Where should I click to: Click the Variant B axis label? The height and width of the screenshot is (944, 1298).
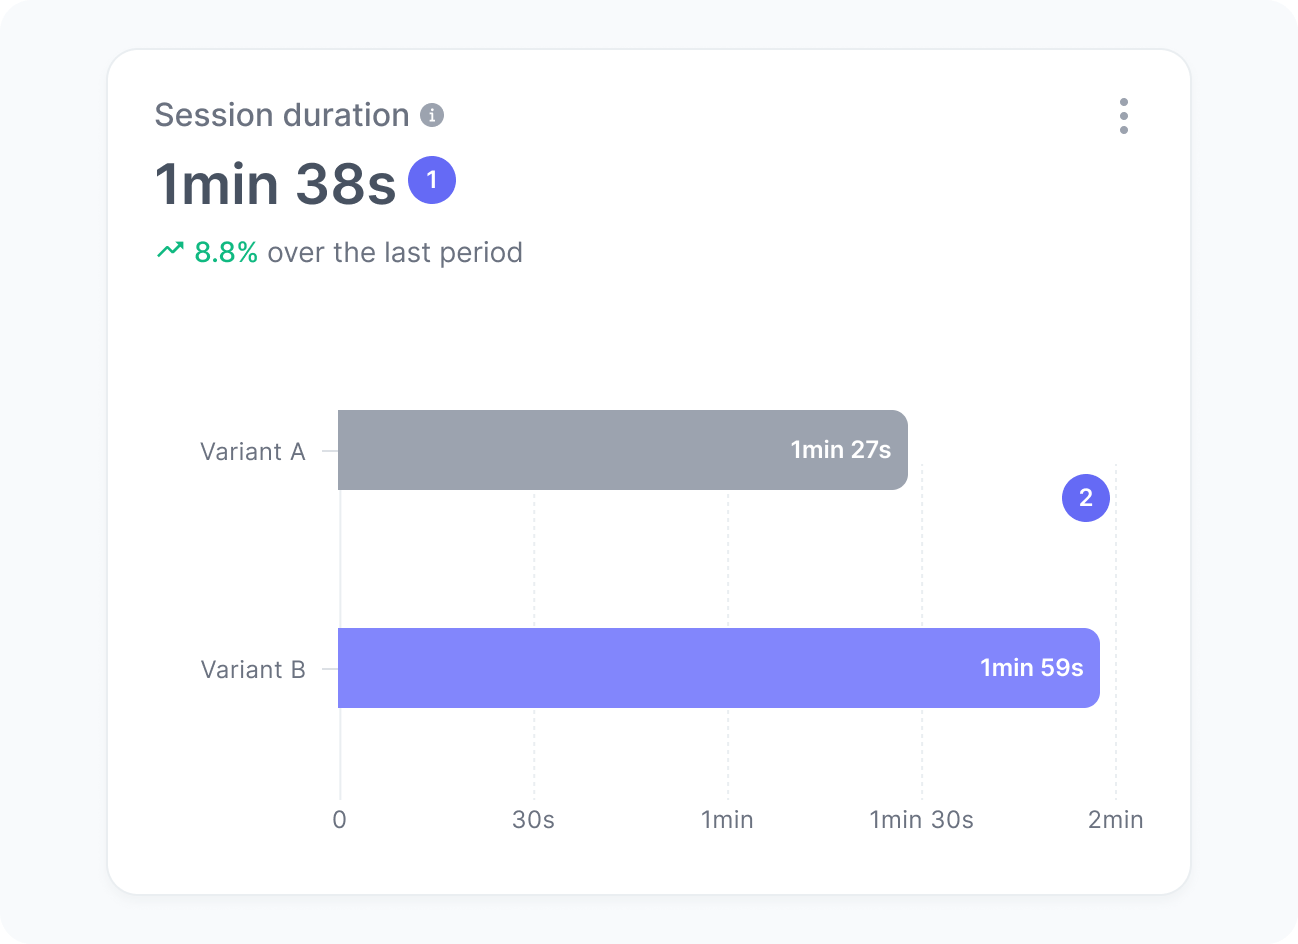253,669
